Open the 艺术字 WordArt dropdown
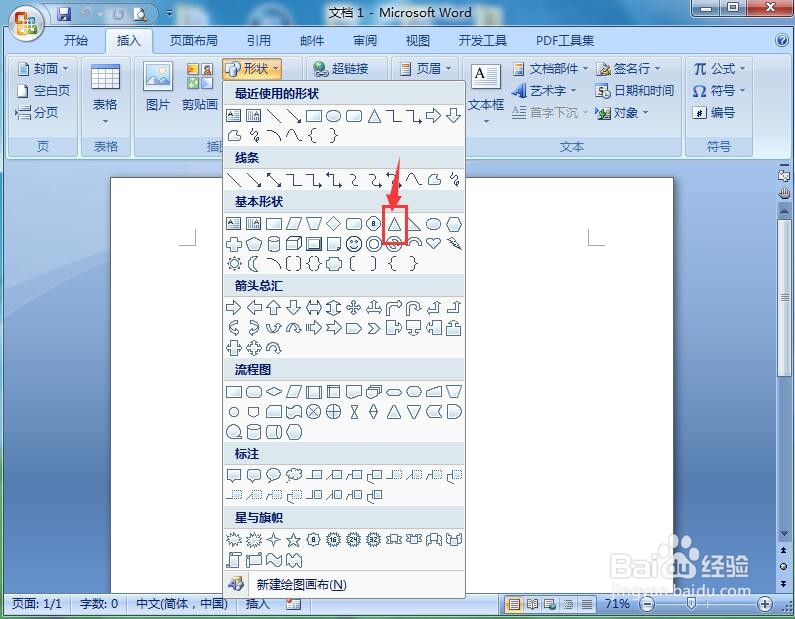The height and width of the screenshot is (619, 795). (545, 91)
